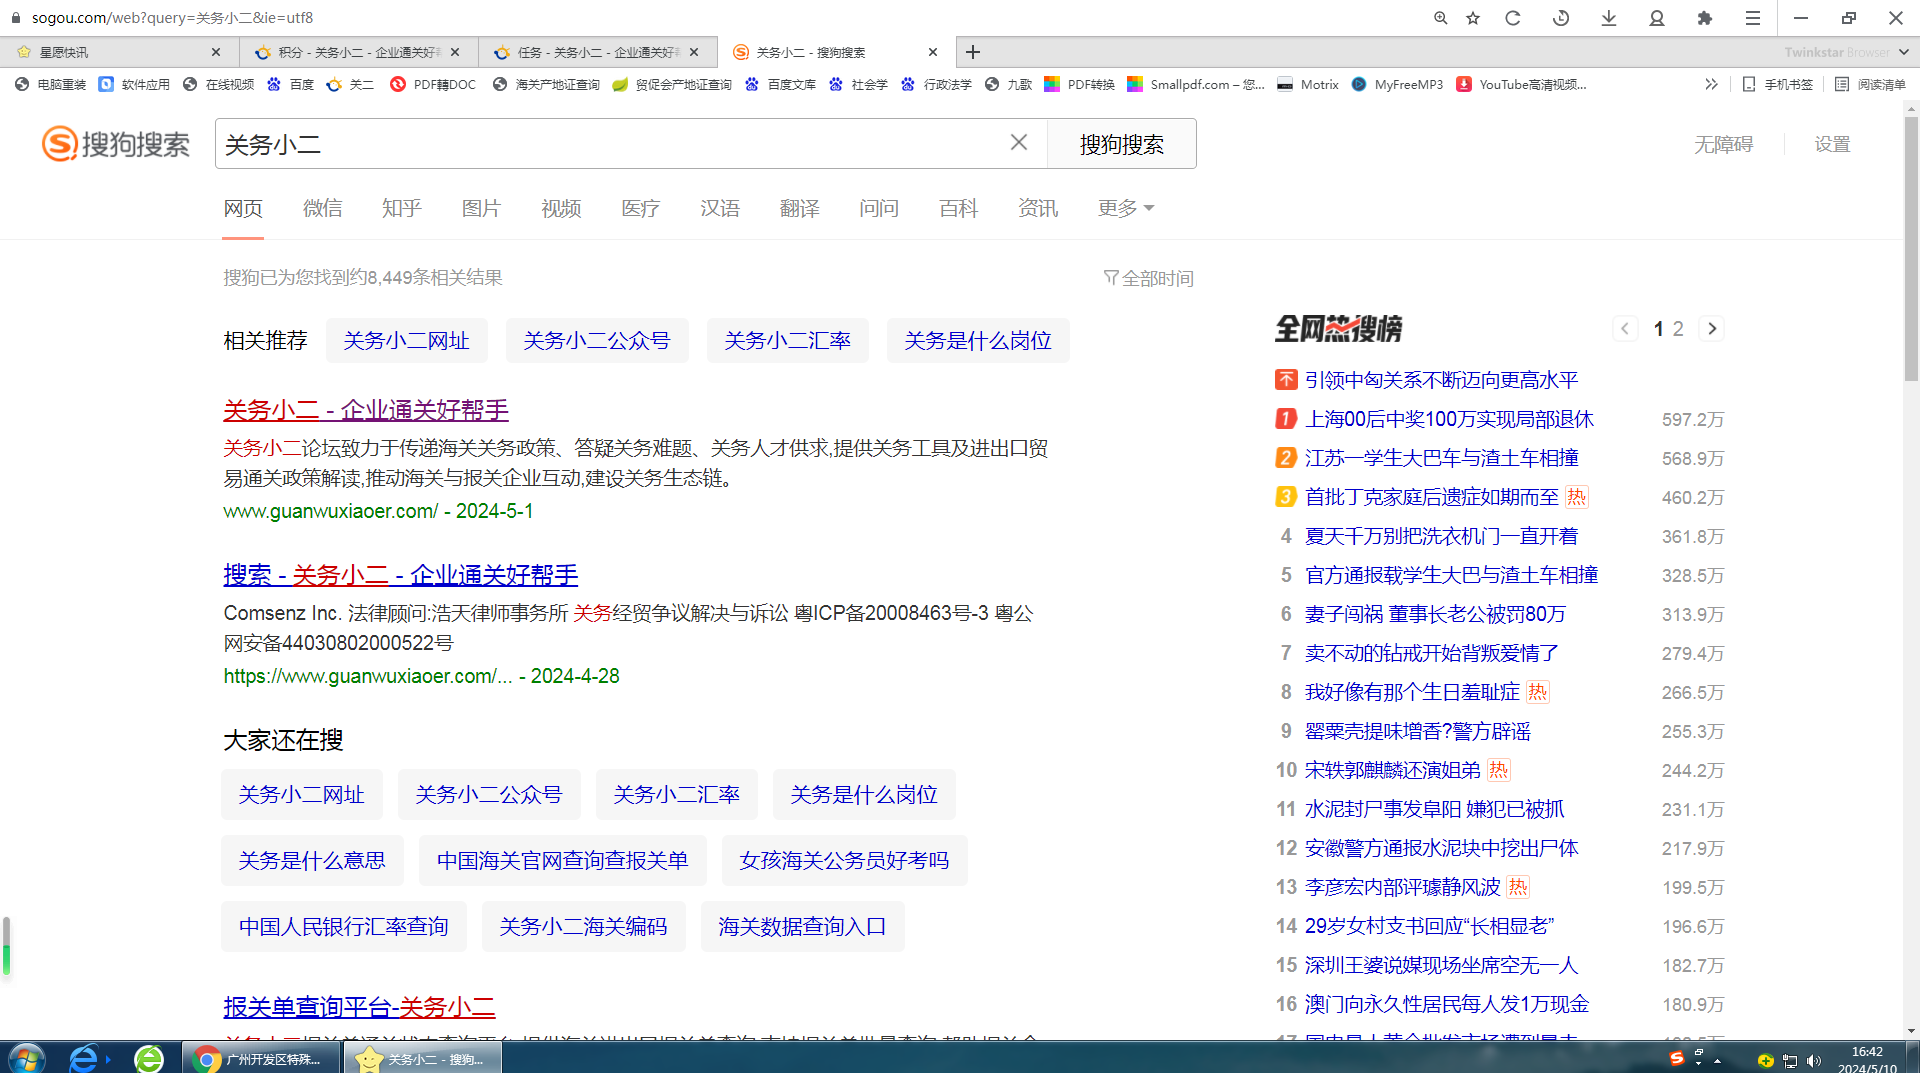Open Internet Explorer from taskbar
The width and height of the screenshot is (1920, 1073).
tap(85, 1058)
